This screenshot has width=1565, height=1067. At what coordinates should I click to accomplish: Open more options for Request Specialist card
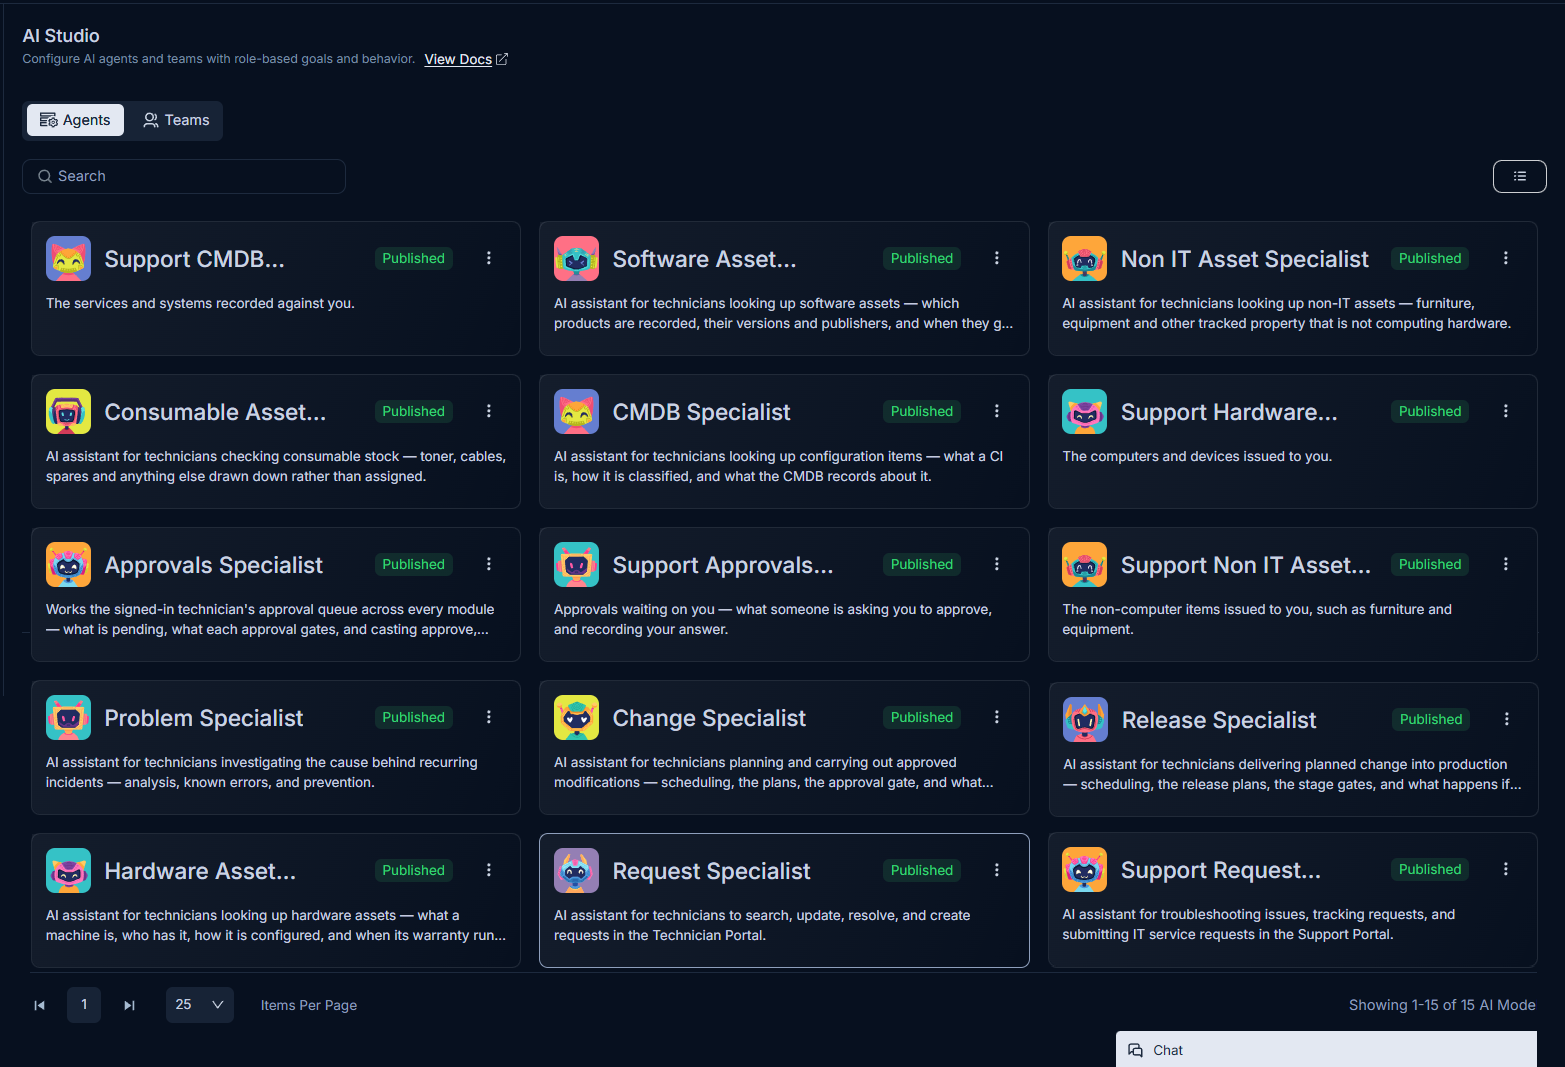click(997, 870)
